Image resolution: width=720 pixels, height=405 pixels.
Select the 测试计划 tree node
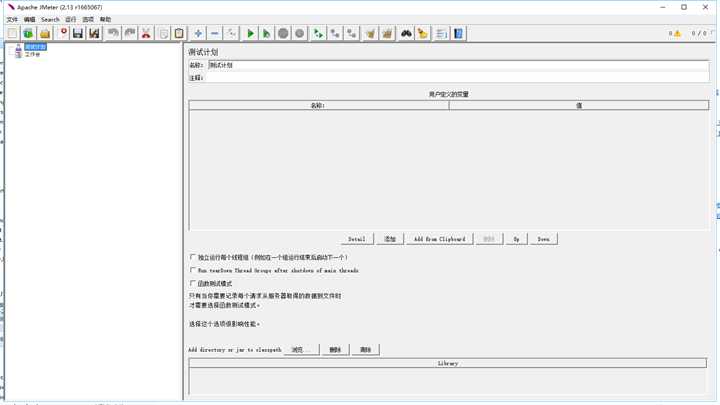(35, 47)
